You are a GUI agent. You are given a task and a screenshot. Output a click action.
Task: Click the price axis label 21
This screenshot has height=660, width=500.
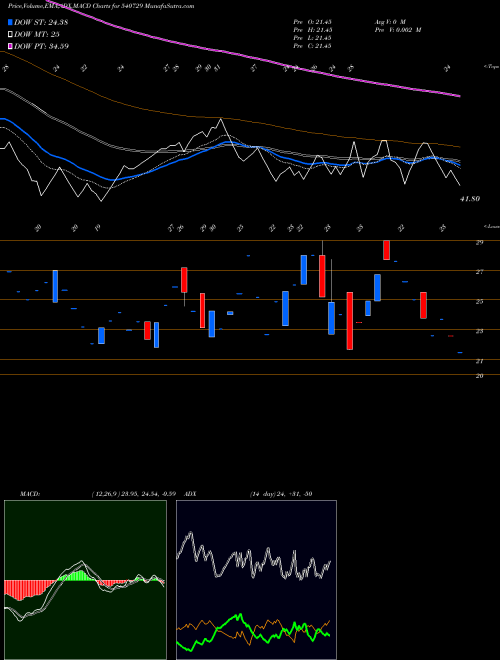click(x=479, y=361)
